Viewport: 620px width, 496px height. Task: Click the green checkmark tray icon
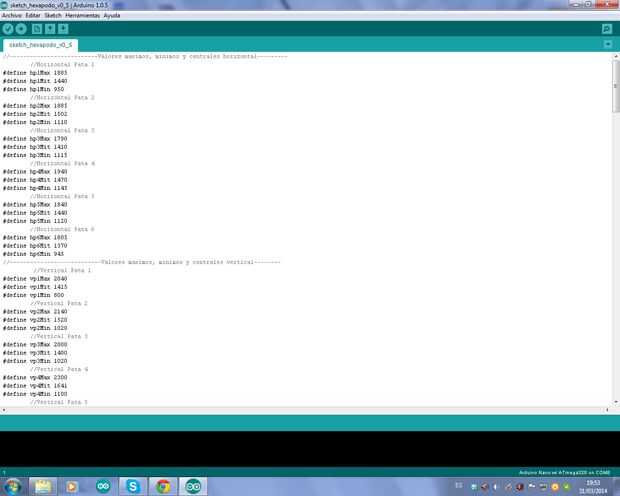567,487
